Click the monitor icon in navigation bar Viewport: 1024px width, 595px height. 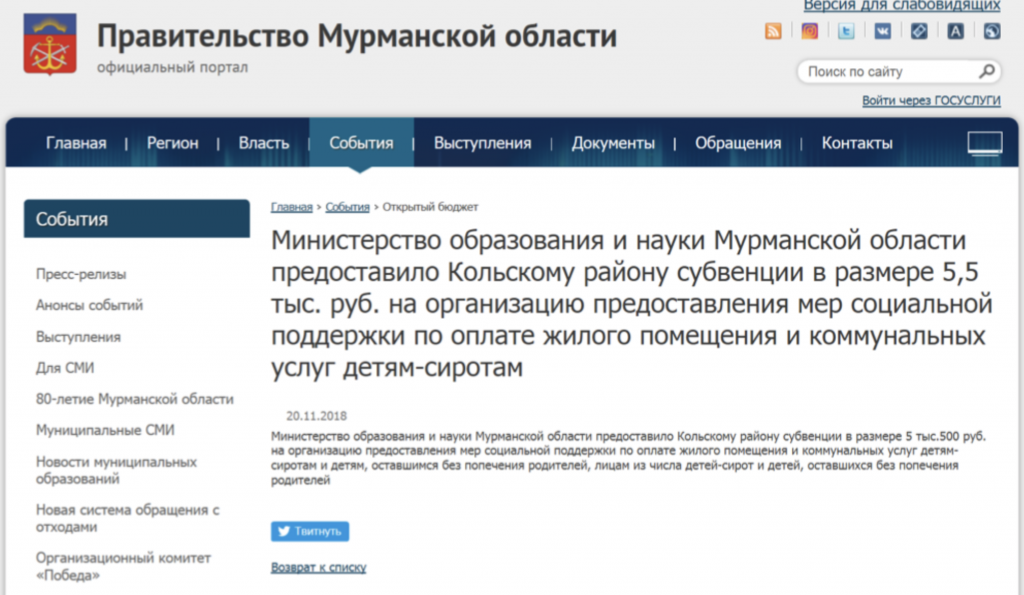tap(984, 143)
